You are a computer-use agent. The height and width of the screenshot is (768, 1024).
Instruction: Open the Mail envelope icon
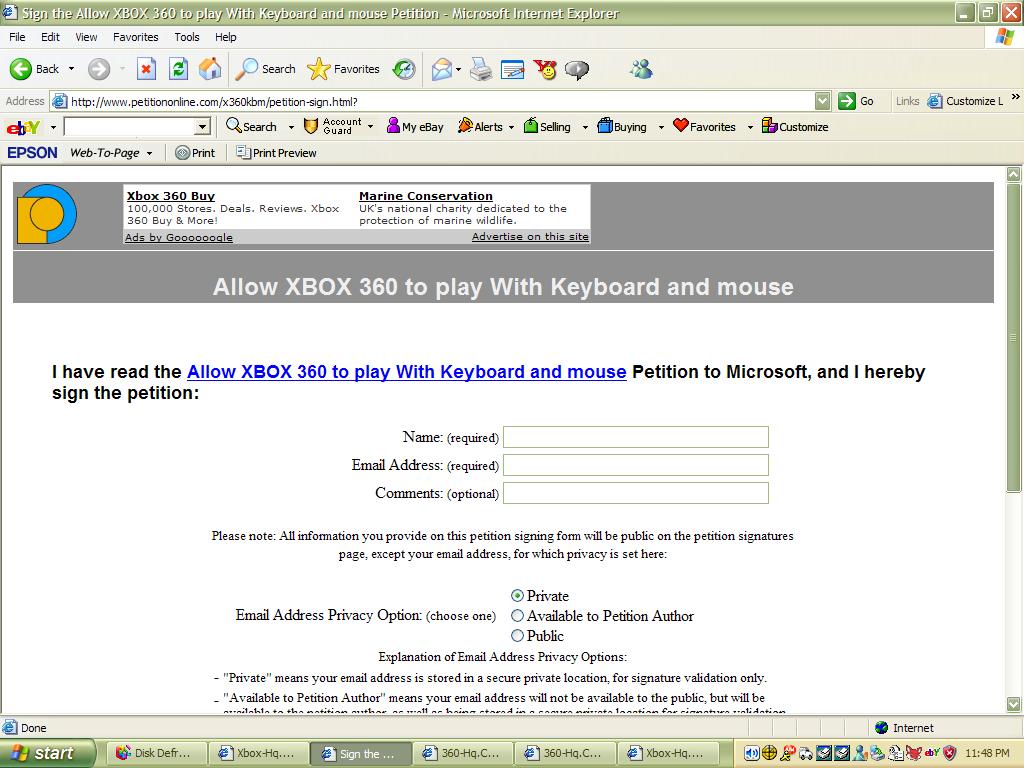(x=442, y=69)
